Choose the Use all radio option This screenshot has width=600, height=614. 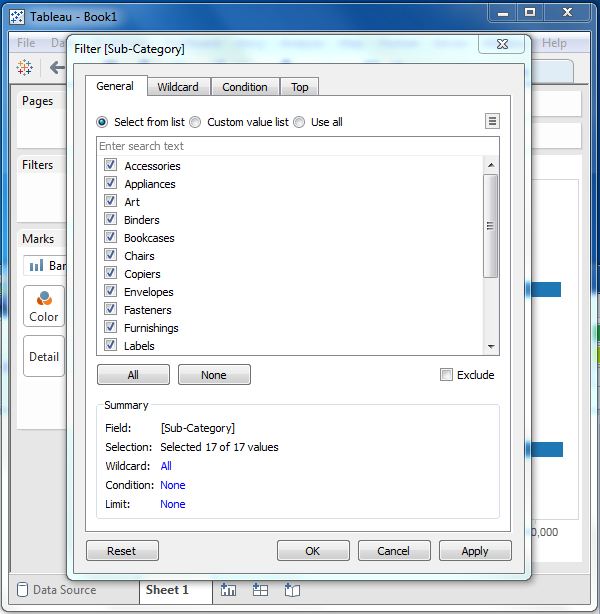[x=299, y=122]
